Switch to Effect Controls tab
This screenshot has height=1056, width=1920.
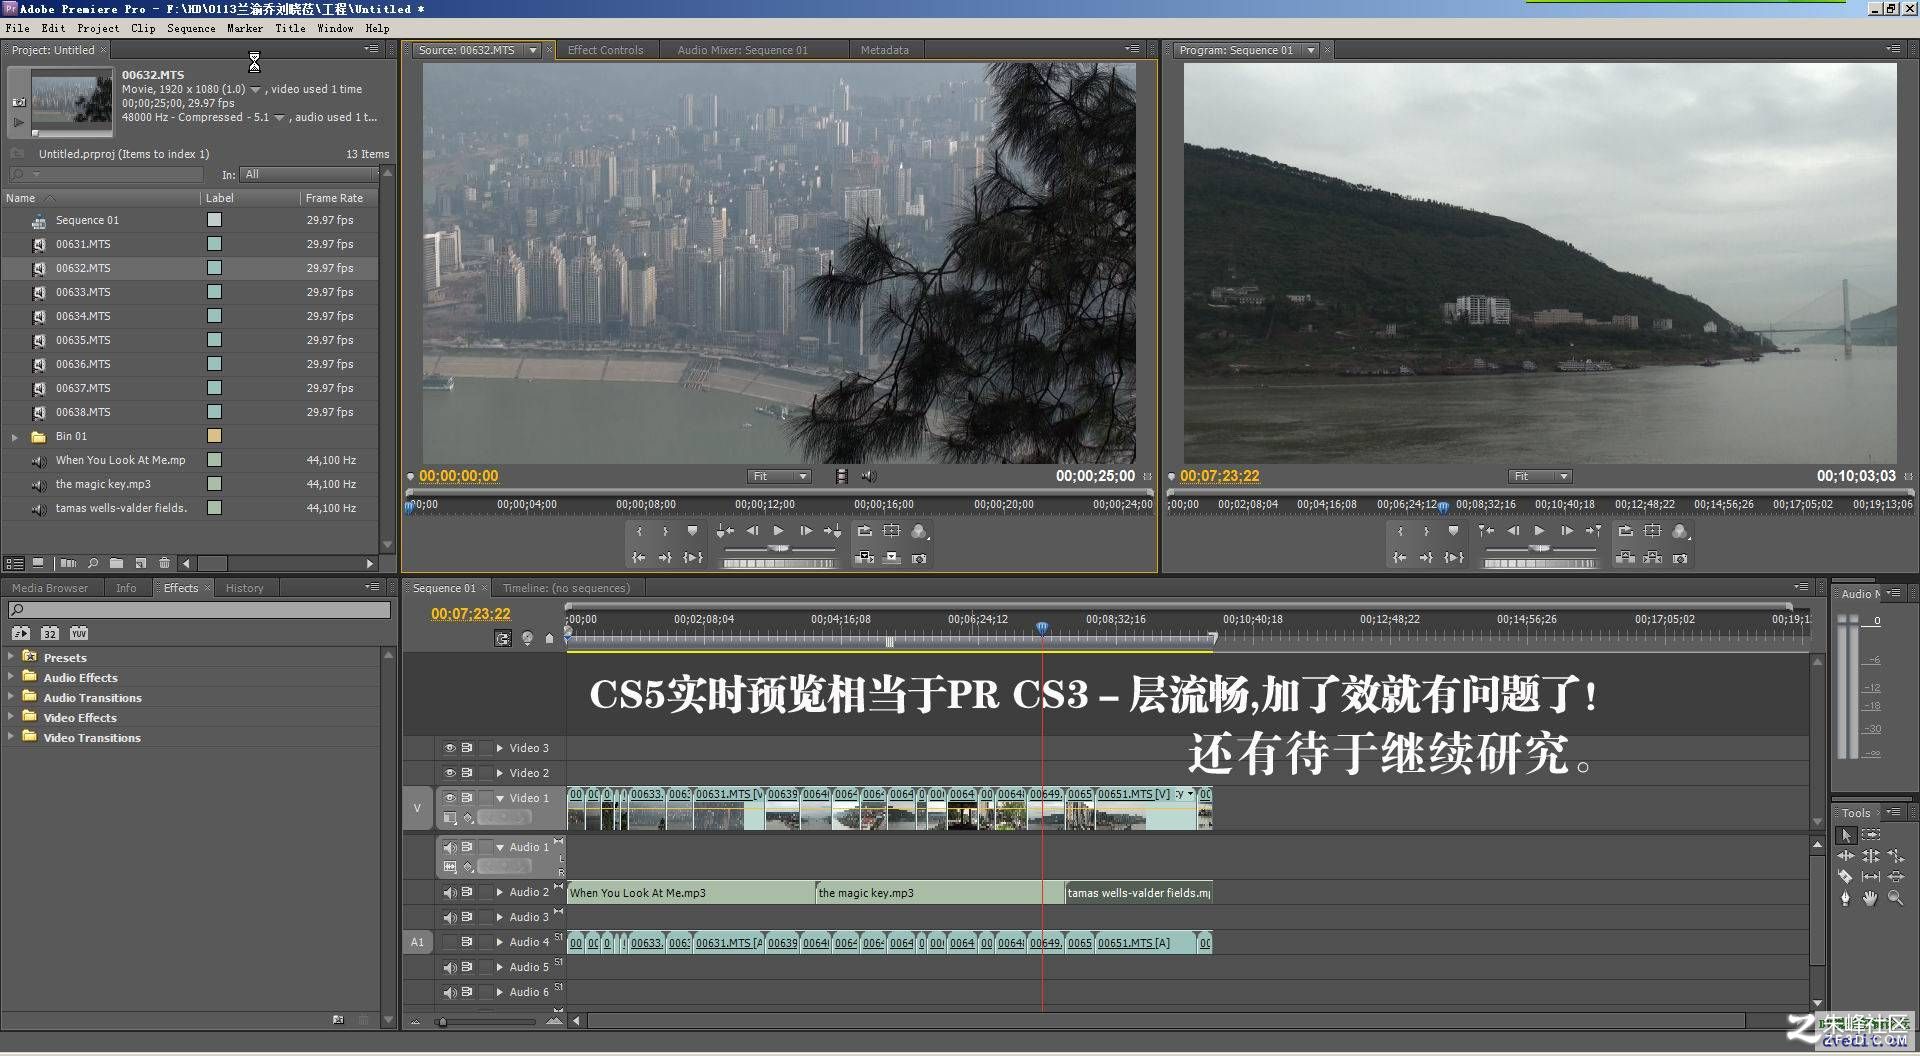tap(605, 50)
